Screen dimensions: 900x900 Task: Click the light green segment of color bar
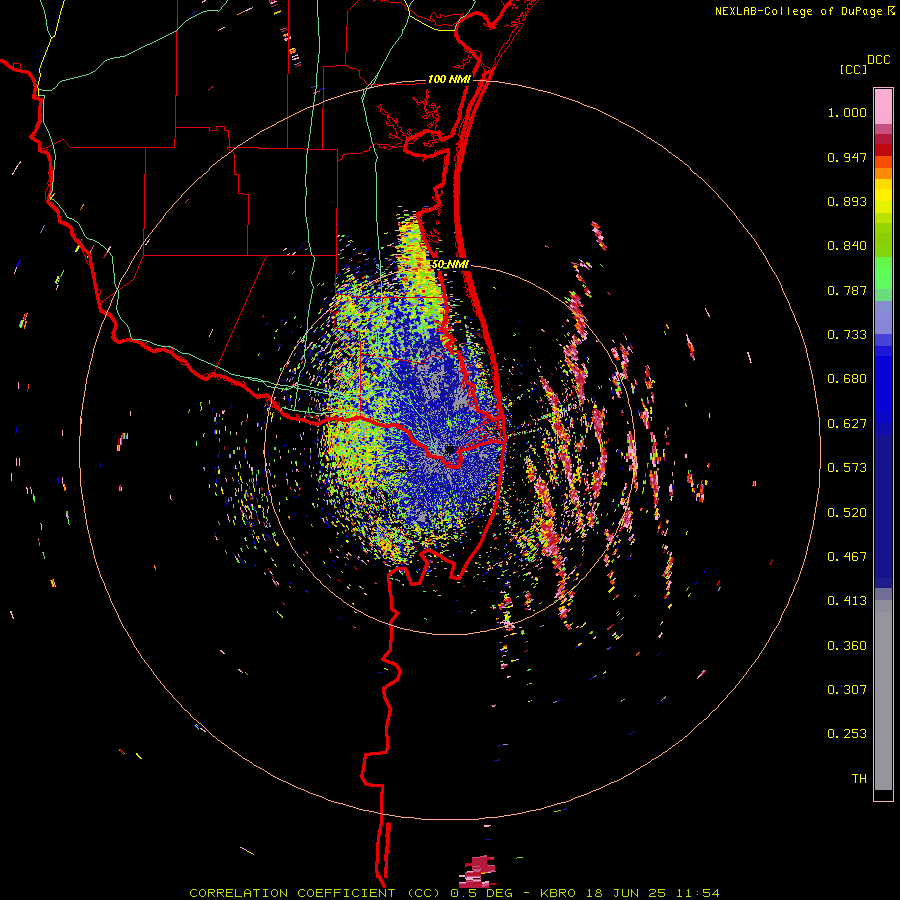coord(883,273)
